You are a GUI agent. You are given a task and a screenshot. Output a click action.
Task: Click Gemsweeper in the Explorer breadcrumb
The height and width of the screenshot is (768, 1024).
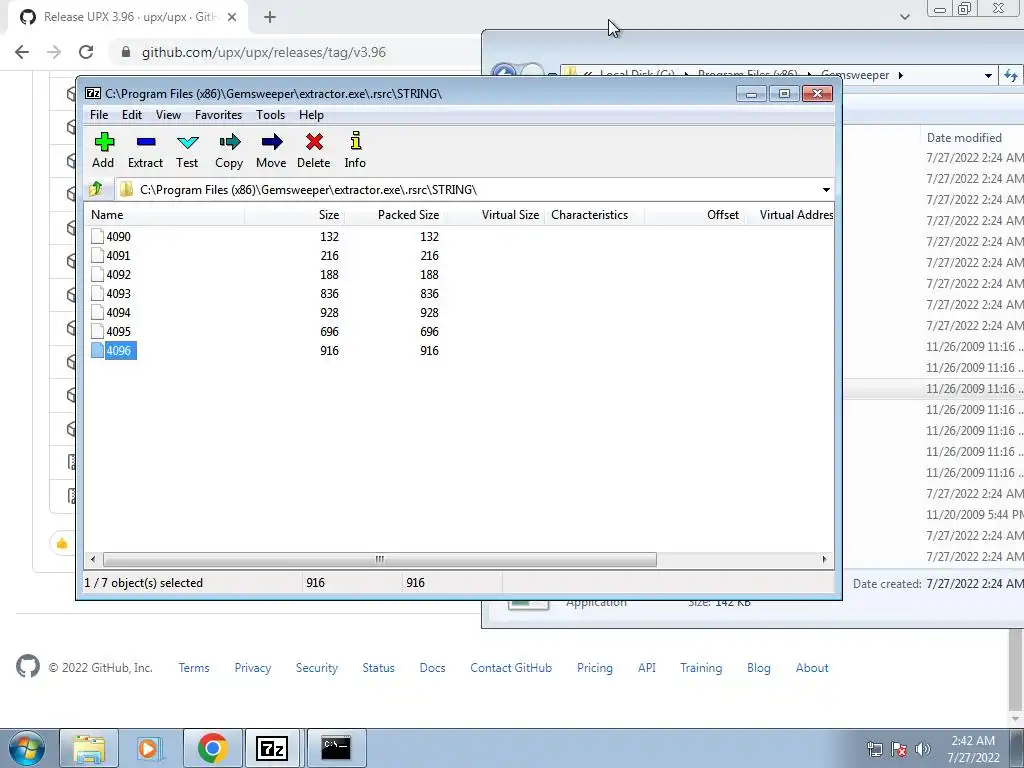pos(856,75)
